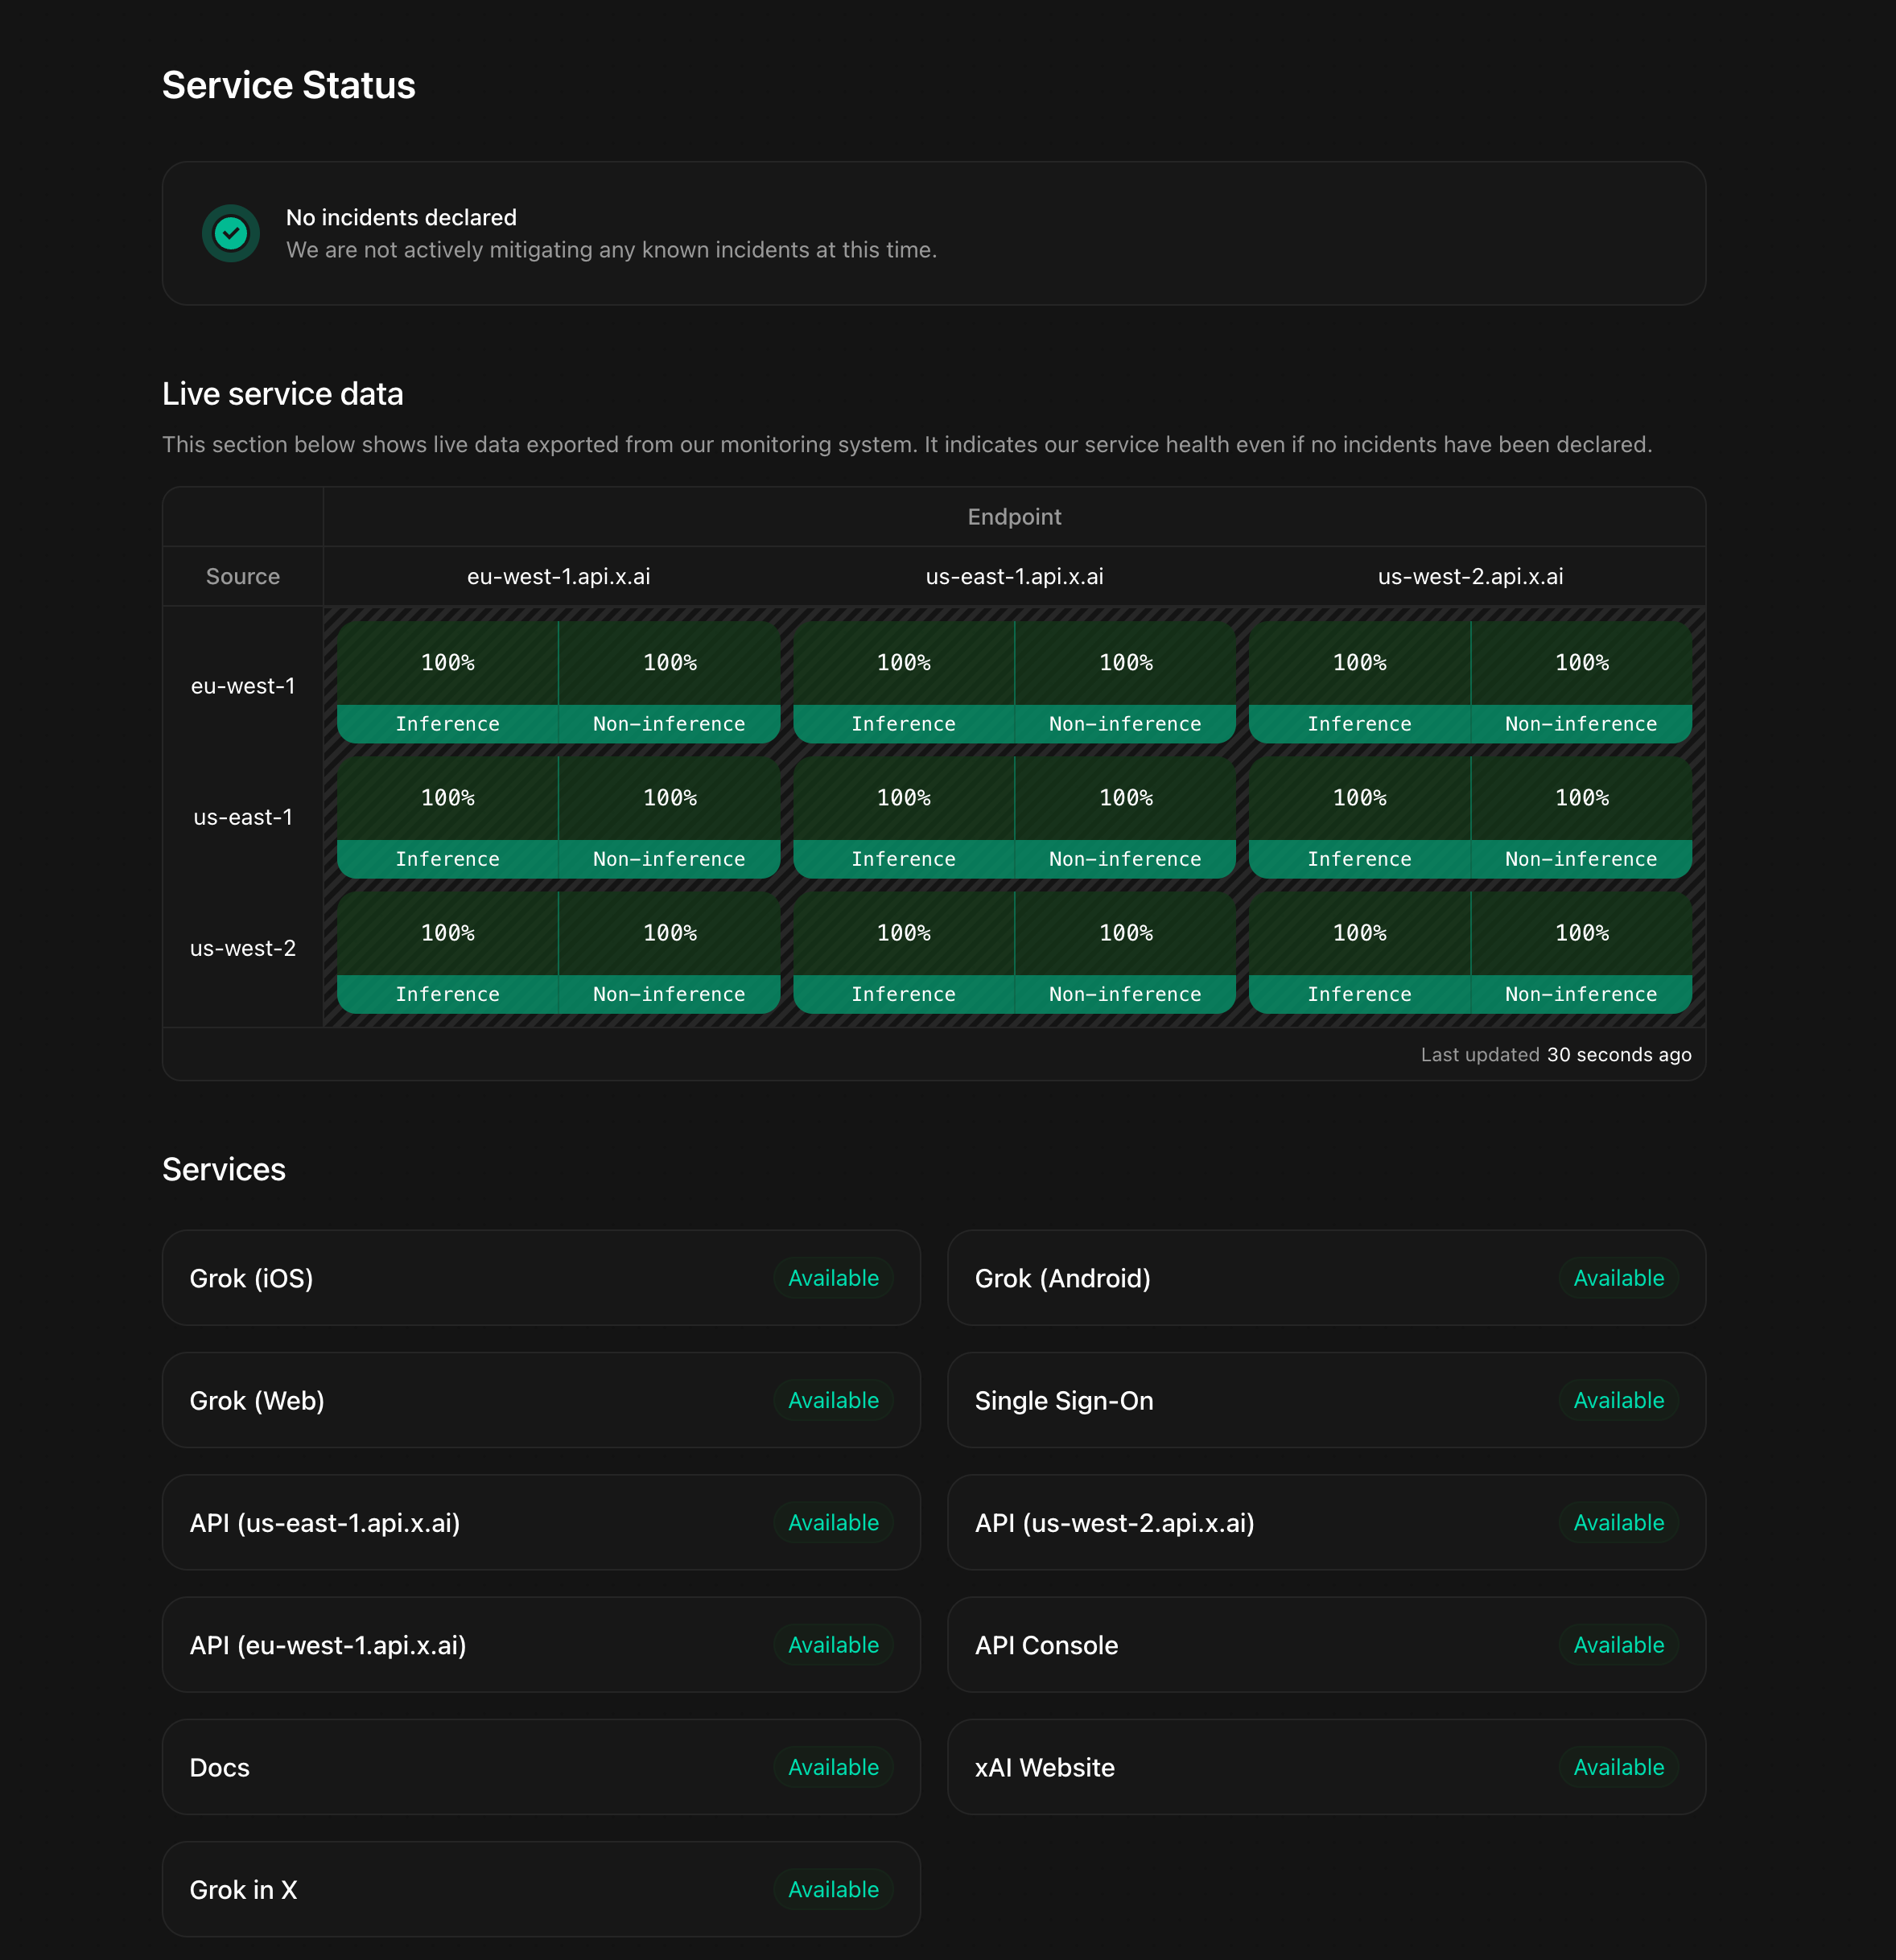Click the 'Endpoint' table header
1896x1960 pixels.
[1014, 517]
